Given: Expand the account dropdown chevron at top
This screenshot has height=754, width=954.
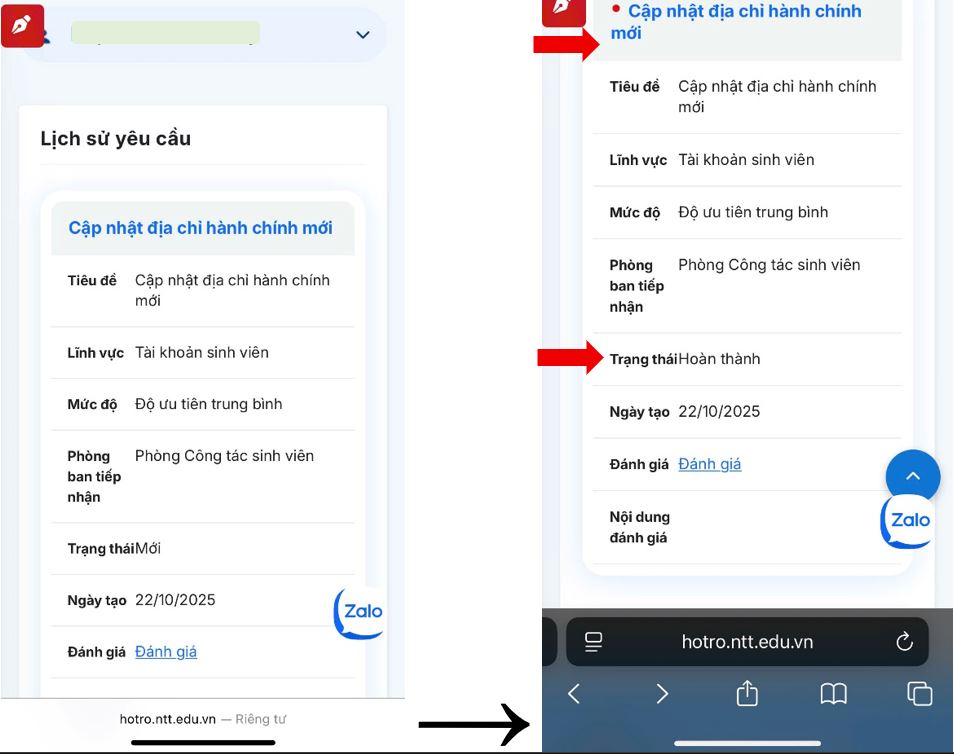Looking at the screenshot, I should coord(363,35).
